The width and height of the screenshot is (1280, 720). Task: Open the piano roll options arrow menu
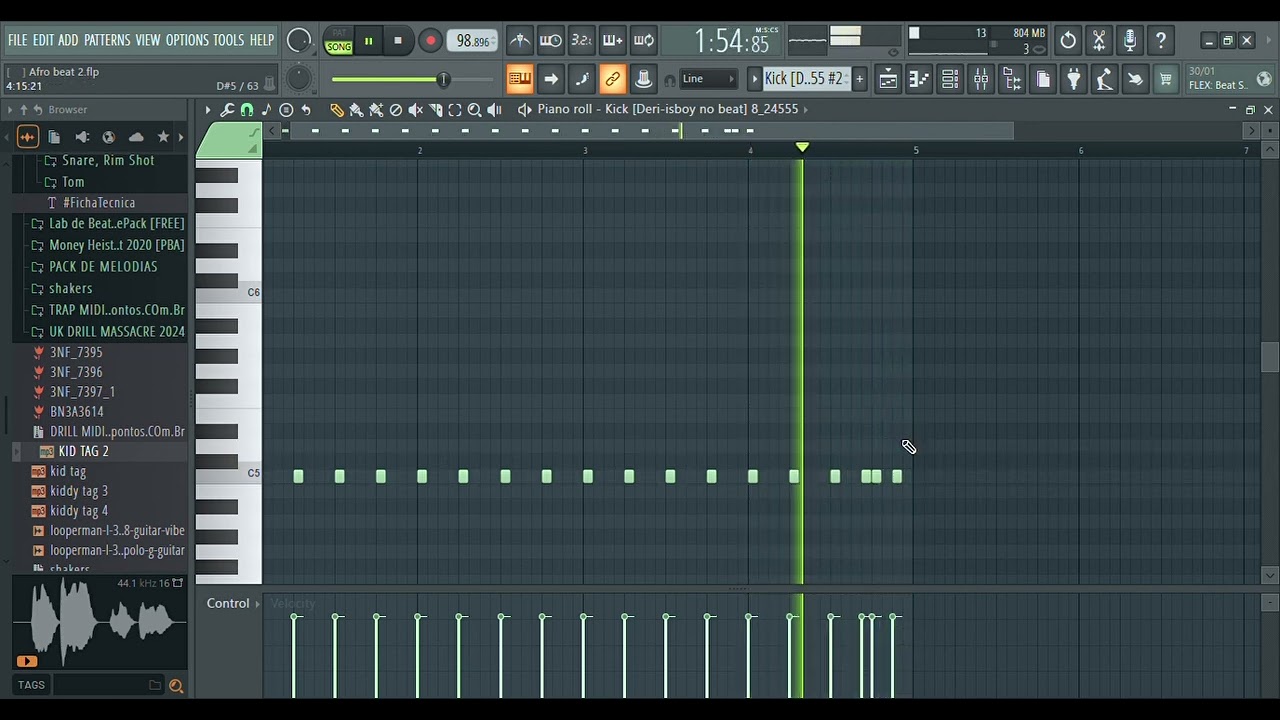207,110
